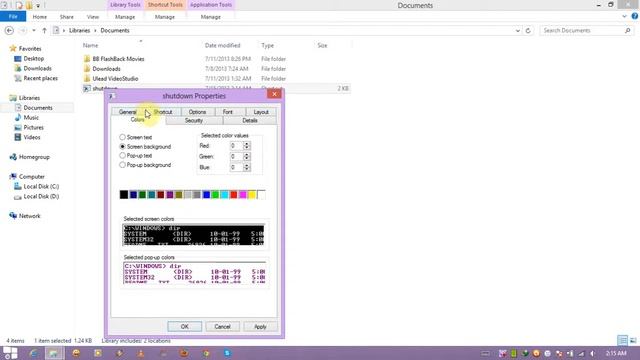The width and height of the screenshot is (640, 360).
Task: Switch to the General tab
Action: coord(127,112)
